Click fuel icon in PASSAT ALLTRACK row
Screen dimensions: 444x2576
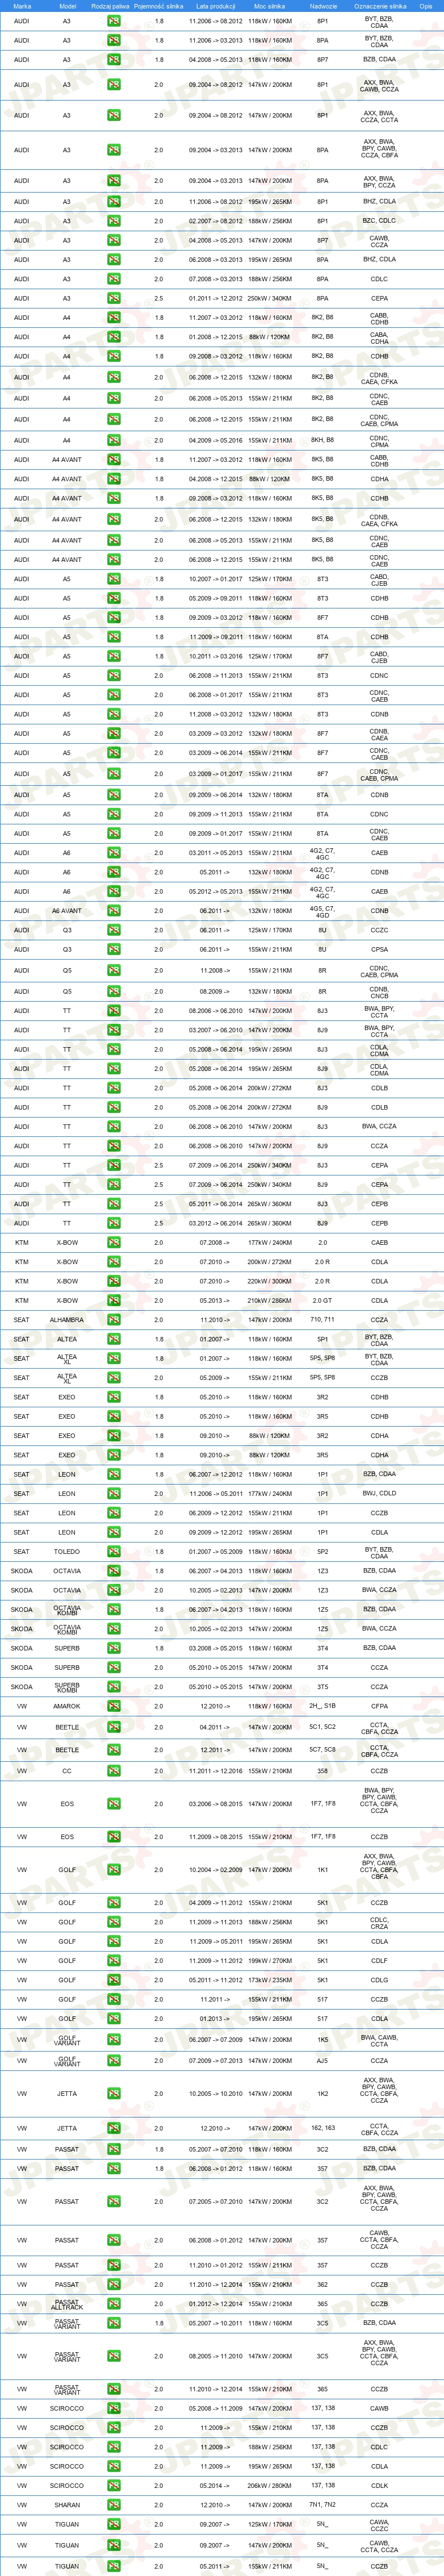(x=114, y=2304)
